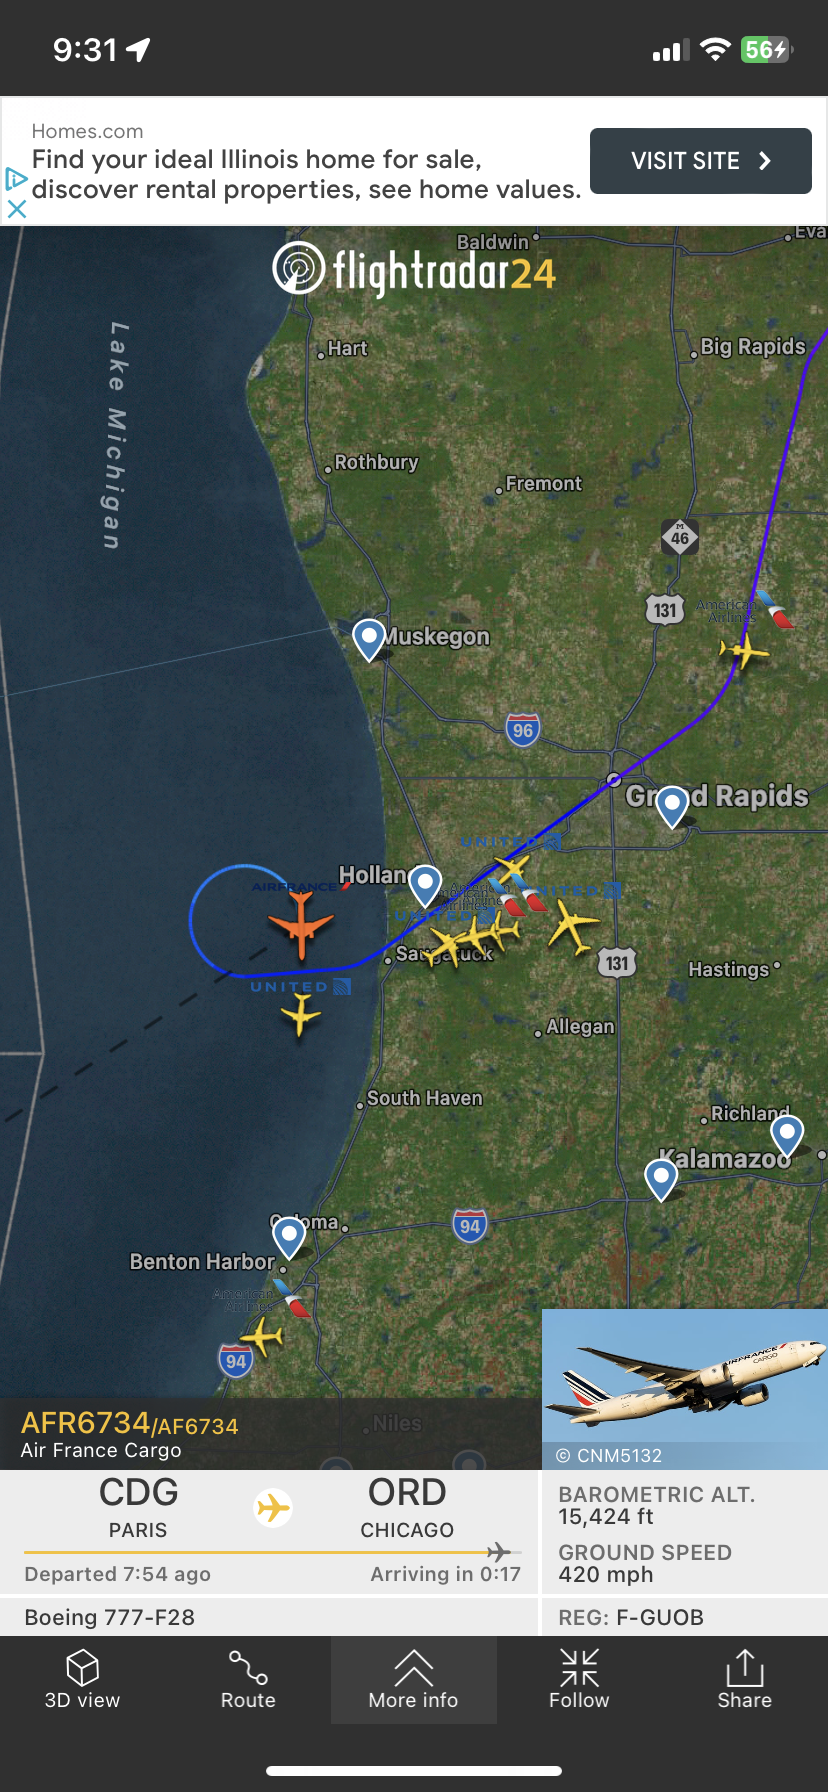
Task: Select American Airlines plane near highway 131
Action: 744,652
